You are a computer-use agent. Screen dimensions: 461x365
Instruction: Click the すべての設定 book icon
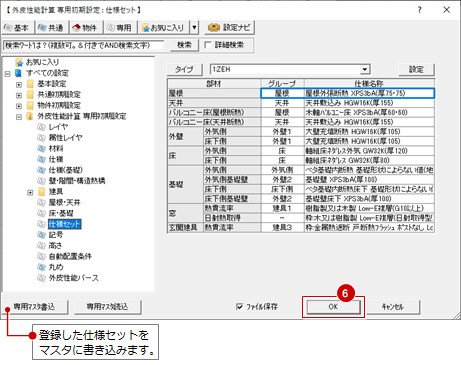19,73
